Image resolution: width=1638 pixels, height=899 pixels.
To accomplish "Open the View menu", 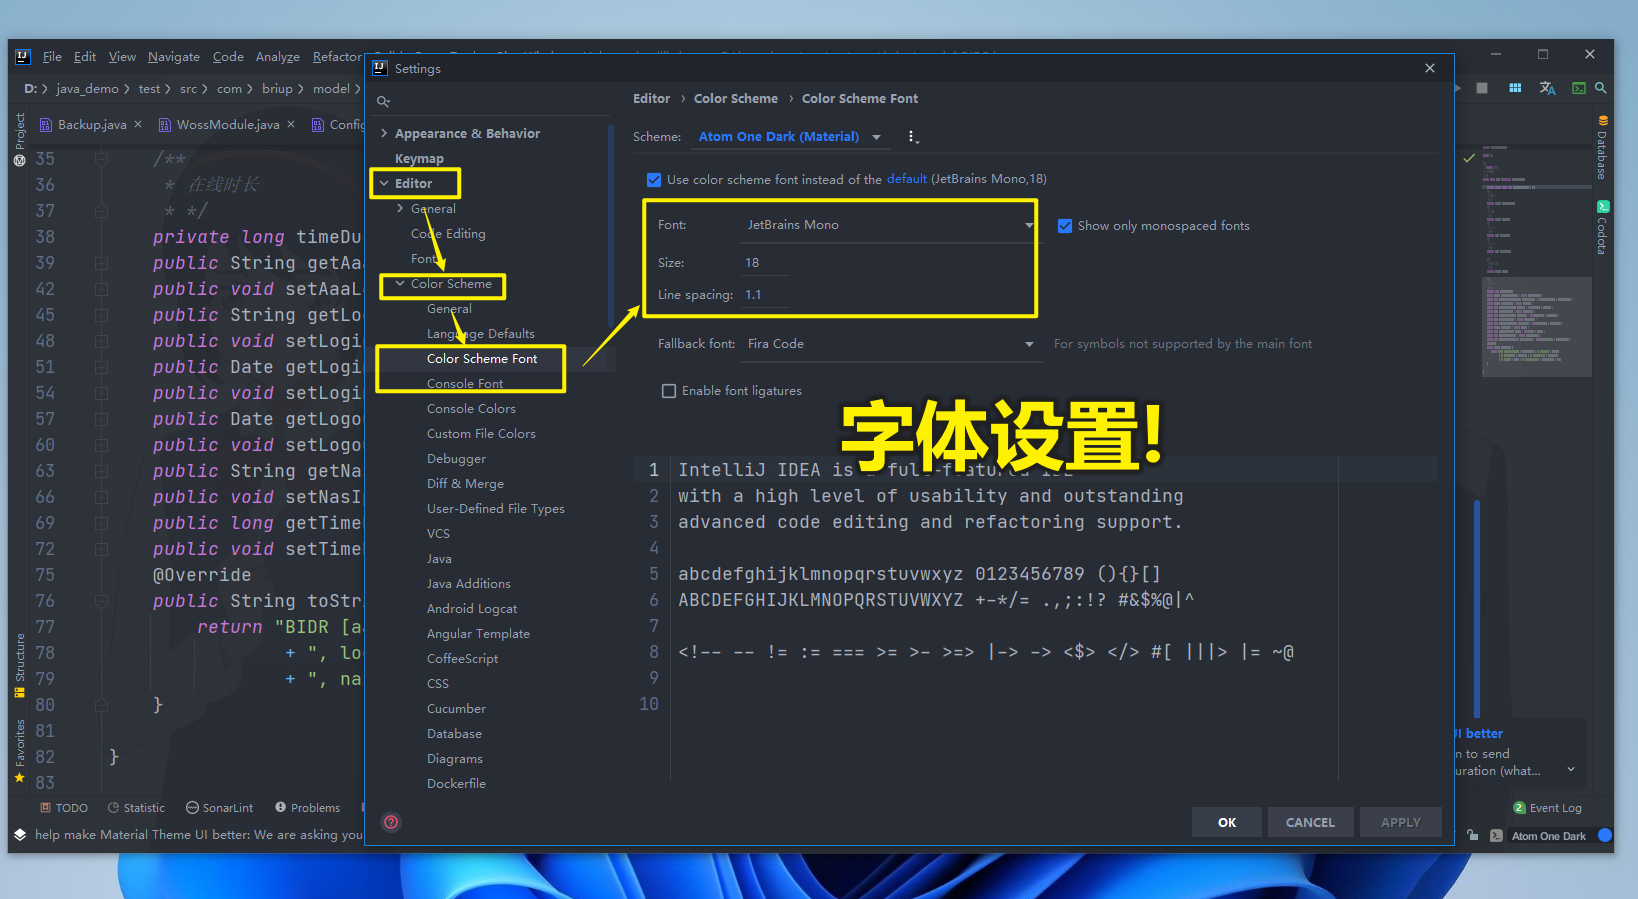I will [122, 57].
